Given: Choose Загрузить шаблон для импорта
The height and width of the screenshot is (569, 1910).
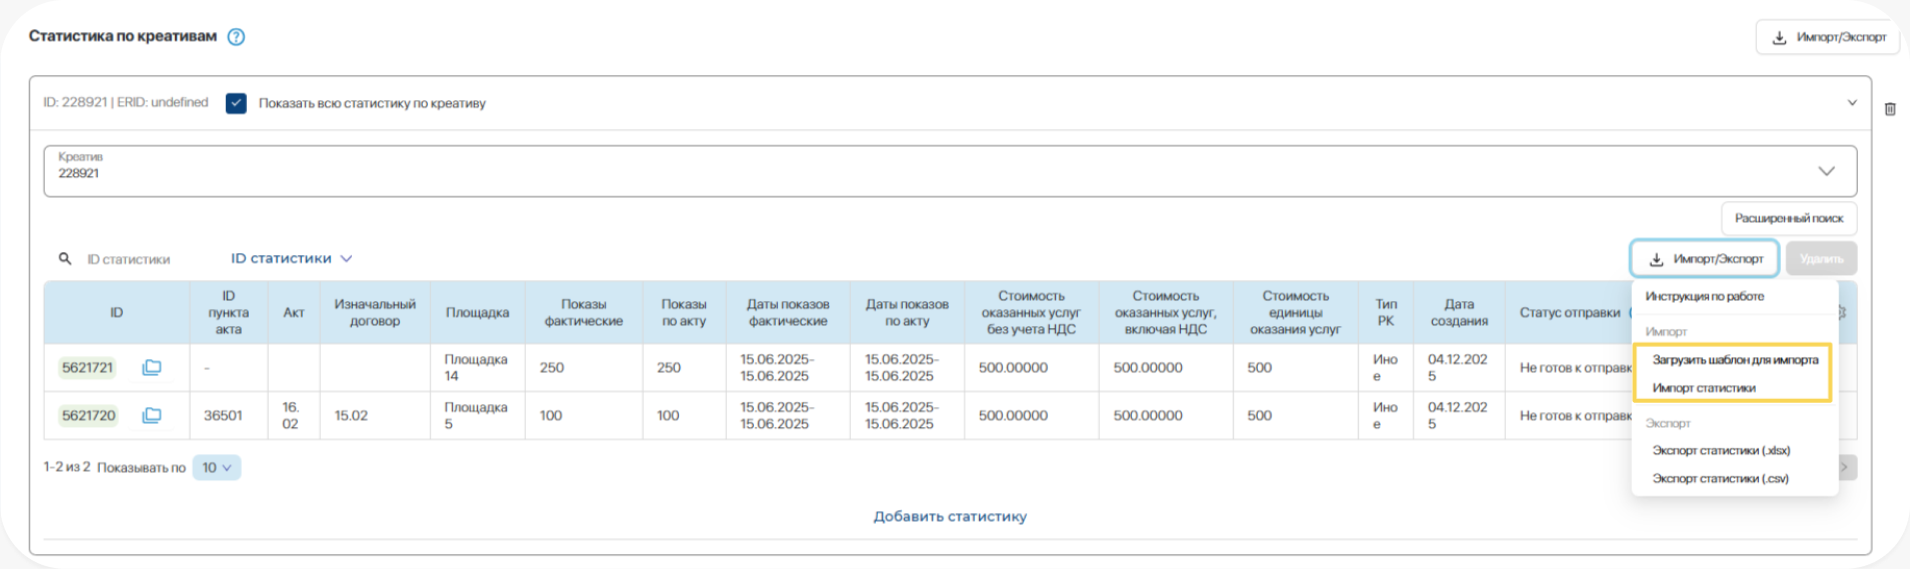Looking at the screenshot, I should (1734, 360).
